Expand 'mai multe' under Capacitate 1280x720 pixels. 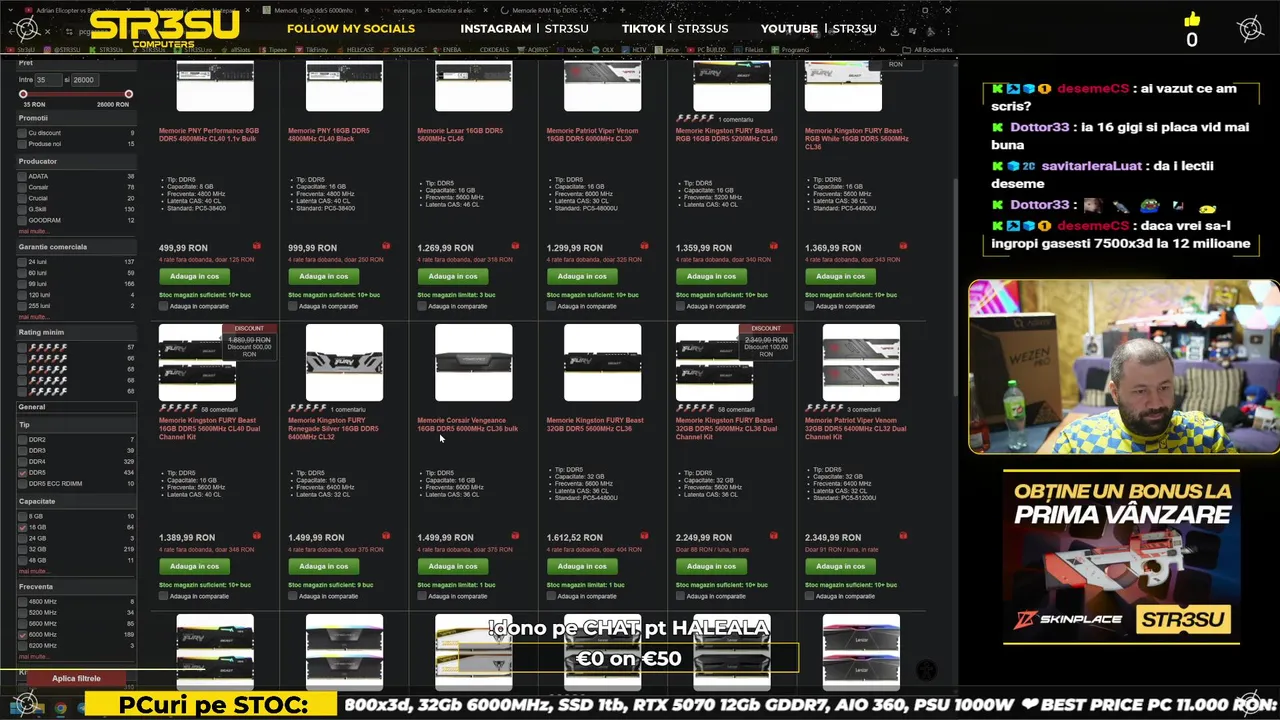[x=32, y=571]
